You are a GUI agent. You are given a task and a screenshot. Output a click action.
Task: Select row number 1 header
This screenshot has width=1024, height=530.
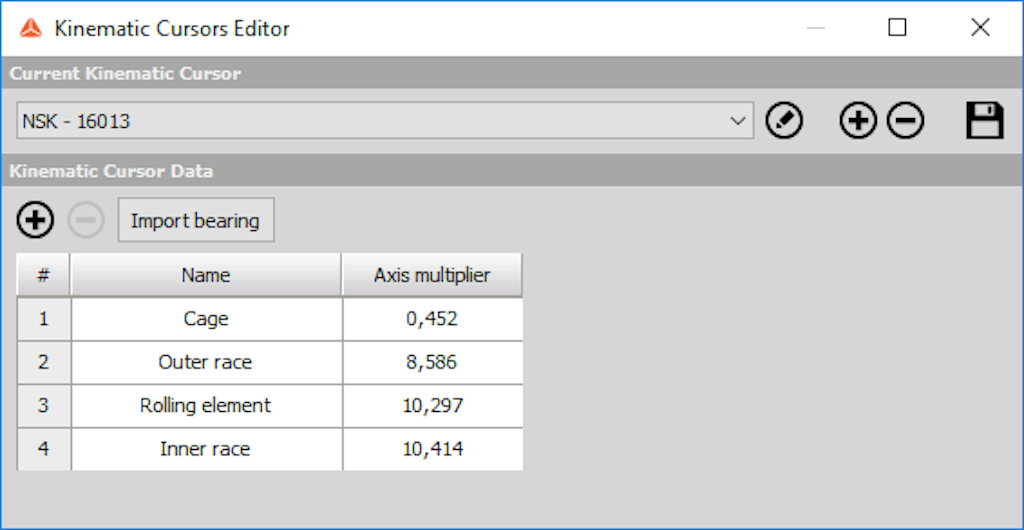(43, 319)
